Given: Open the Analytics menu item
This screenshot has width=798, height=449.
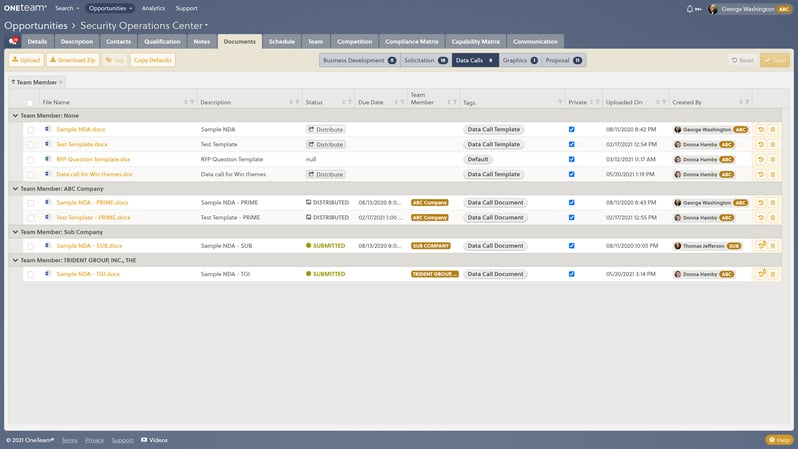Looking at the screenshot, I should coord(153,8).
